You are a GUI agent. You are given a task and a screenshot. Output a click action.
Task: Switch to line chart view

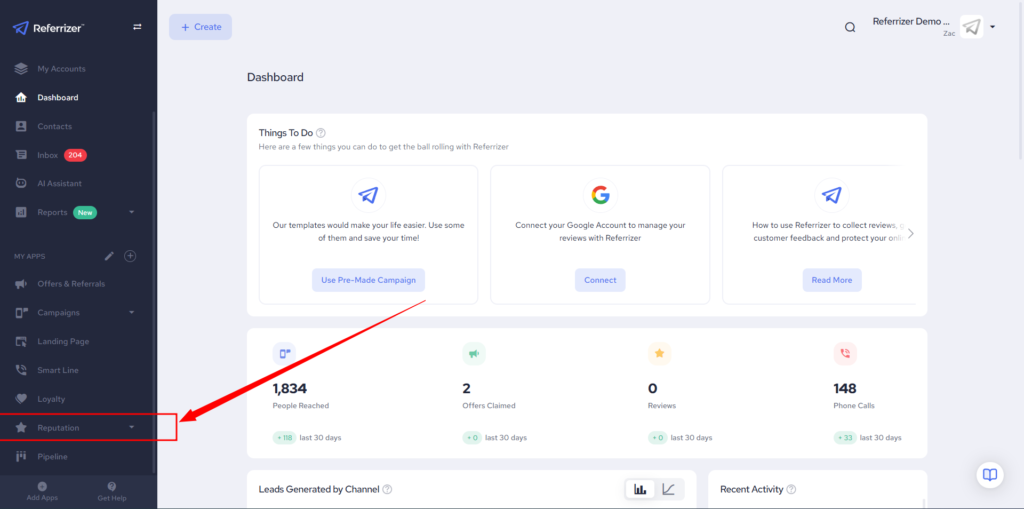(668, 489)
